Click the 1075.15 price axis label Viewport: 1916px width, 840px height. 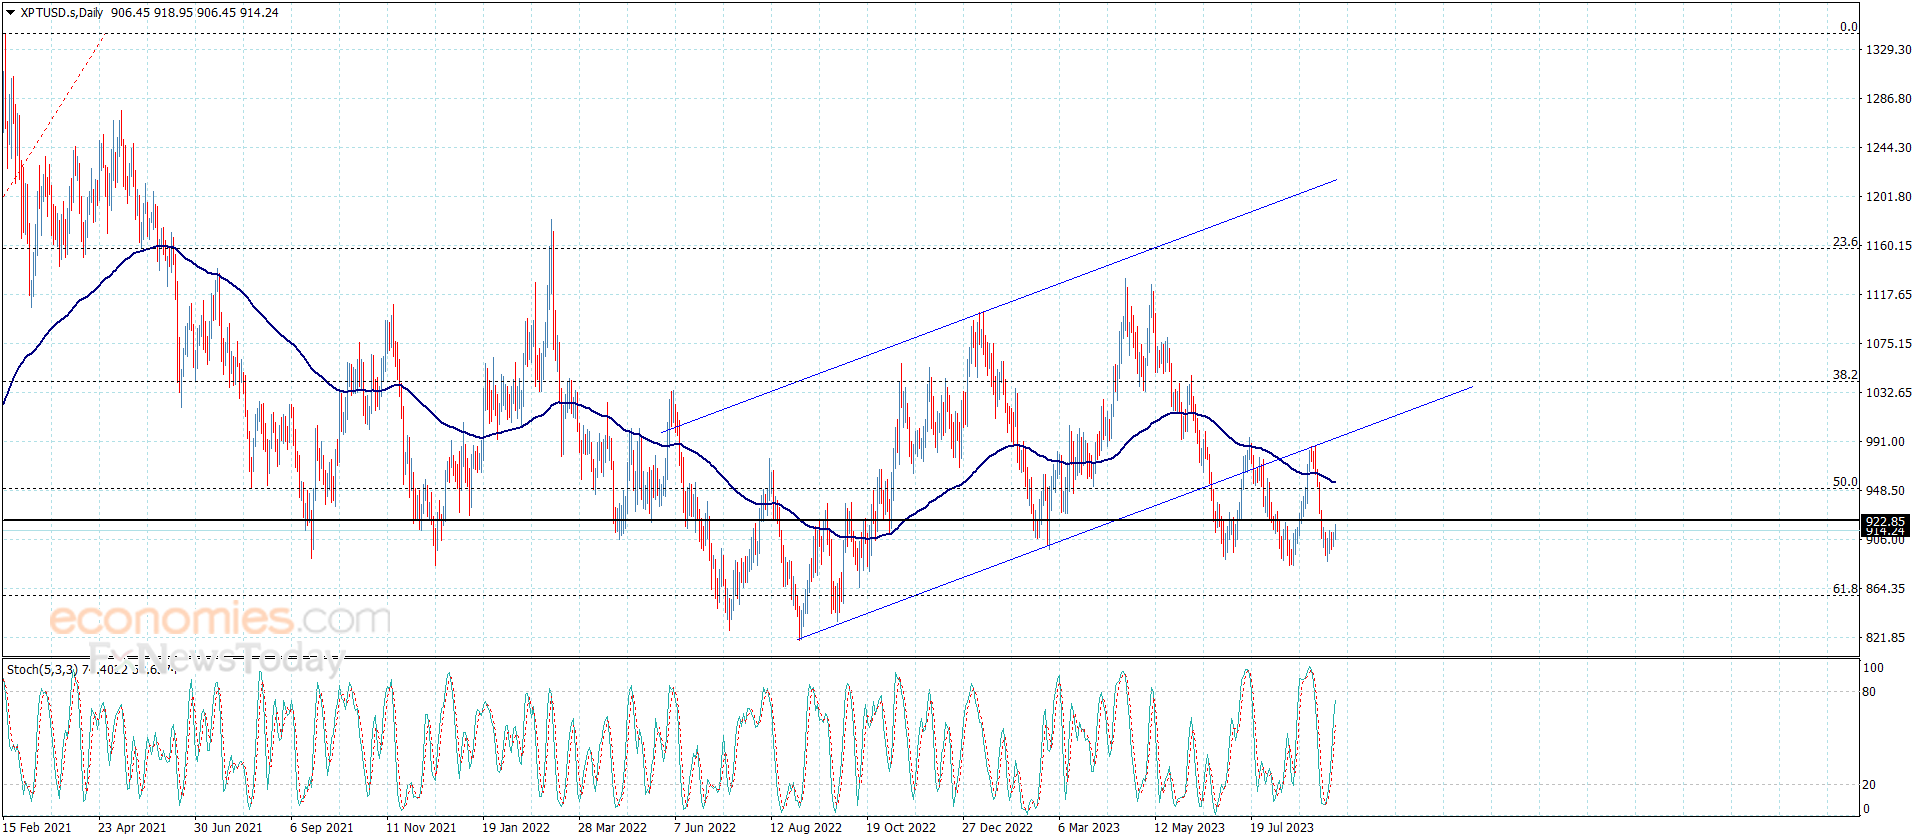1888,344
